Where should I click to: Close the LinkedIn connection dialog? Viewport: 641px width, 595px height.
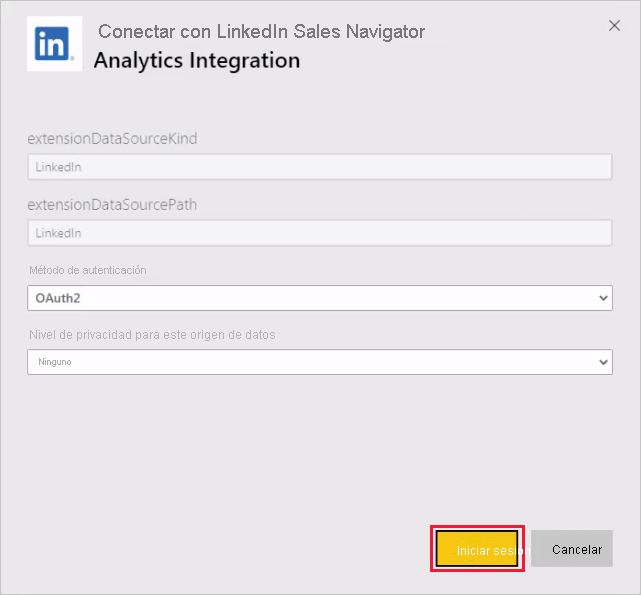pyautogui.click(x=614, y=26)
